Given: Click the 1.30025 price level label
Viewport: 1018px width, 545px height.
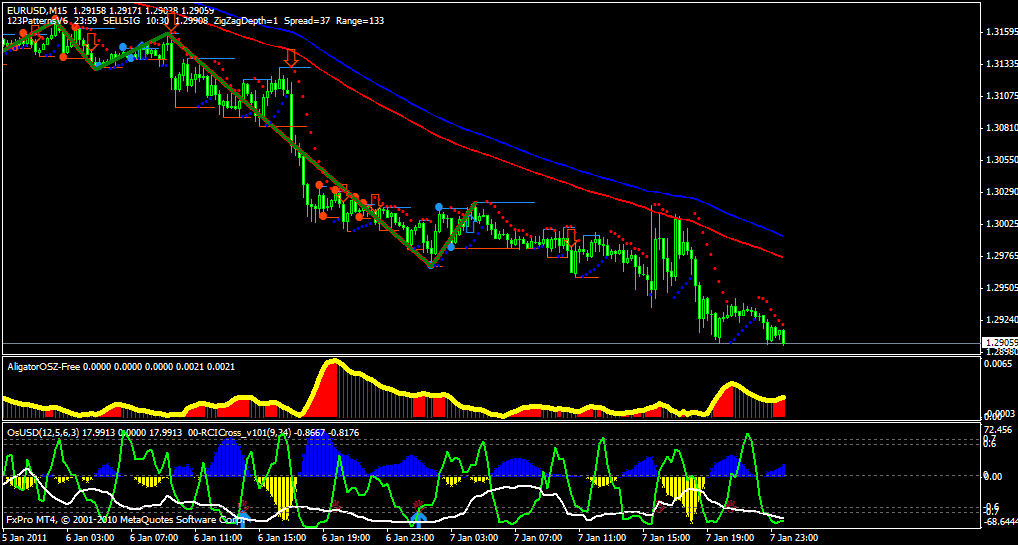Looking at the screenshot, I should 1000,224.
